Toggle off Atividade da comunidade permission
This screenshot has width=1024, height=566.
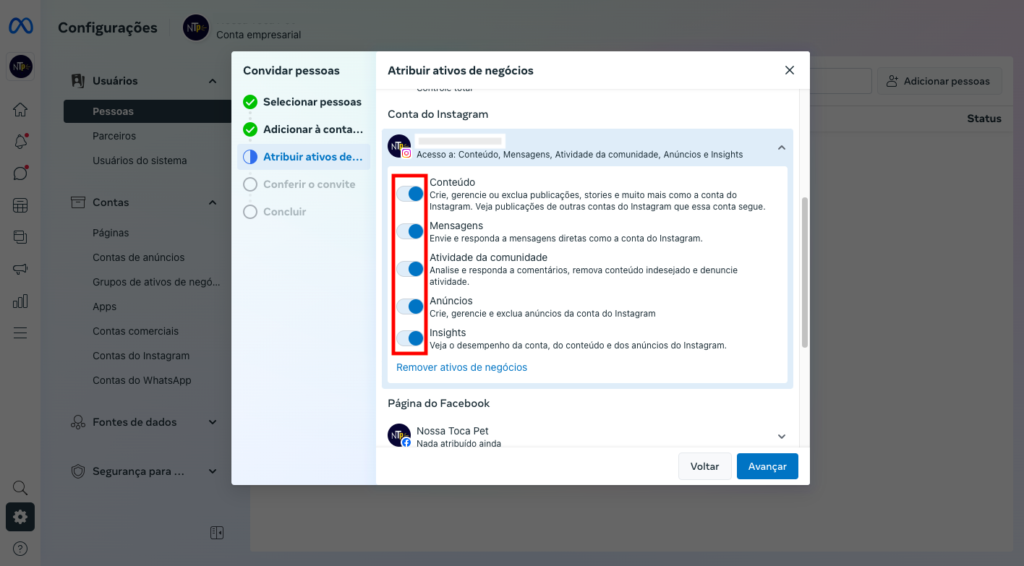click(x=411, y=269)
